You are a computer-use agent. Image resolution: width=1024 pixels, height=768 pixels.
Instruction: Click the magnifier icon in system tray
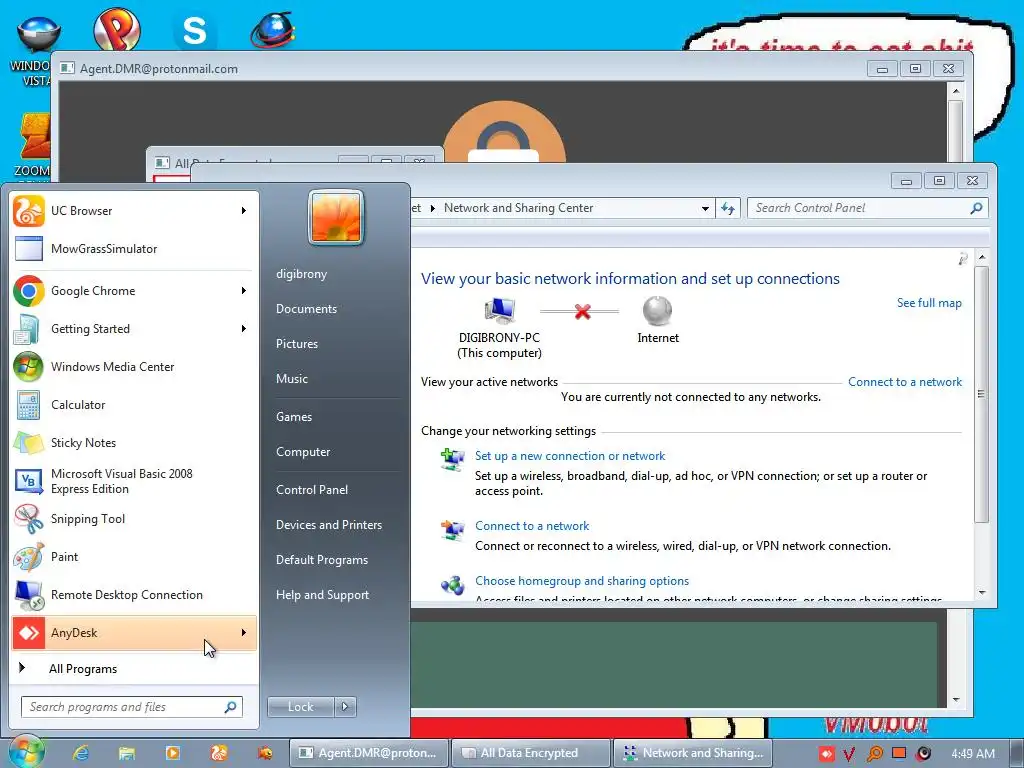[x=874, y=754]
